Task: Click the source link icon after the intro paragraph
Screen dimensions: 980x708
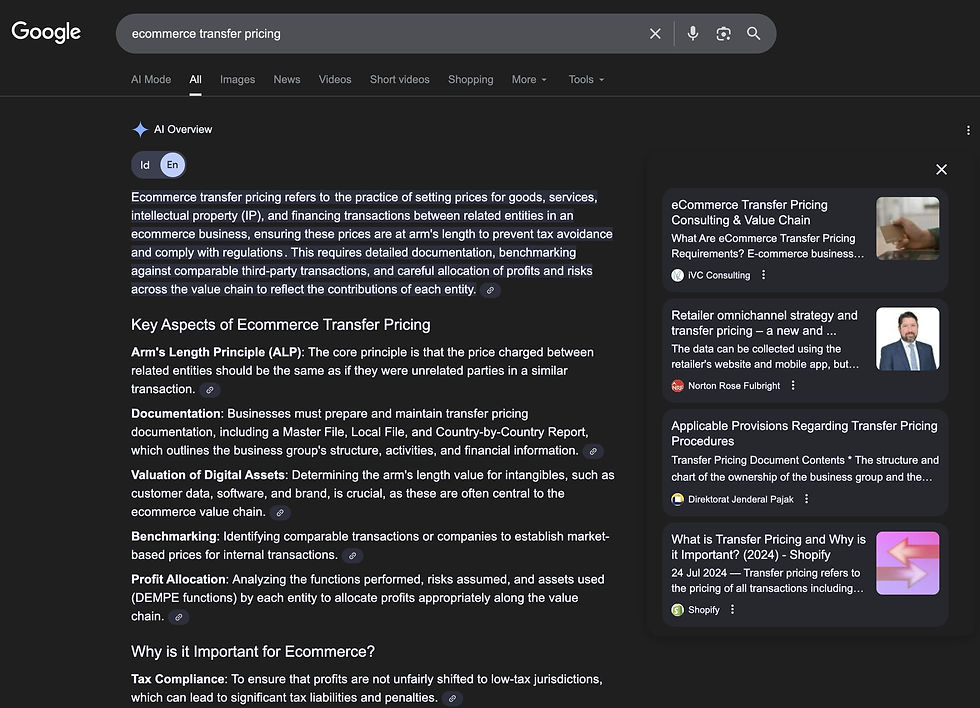Action: click(x=489, y=290)
